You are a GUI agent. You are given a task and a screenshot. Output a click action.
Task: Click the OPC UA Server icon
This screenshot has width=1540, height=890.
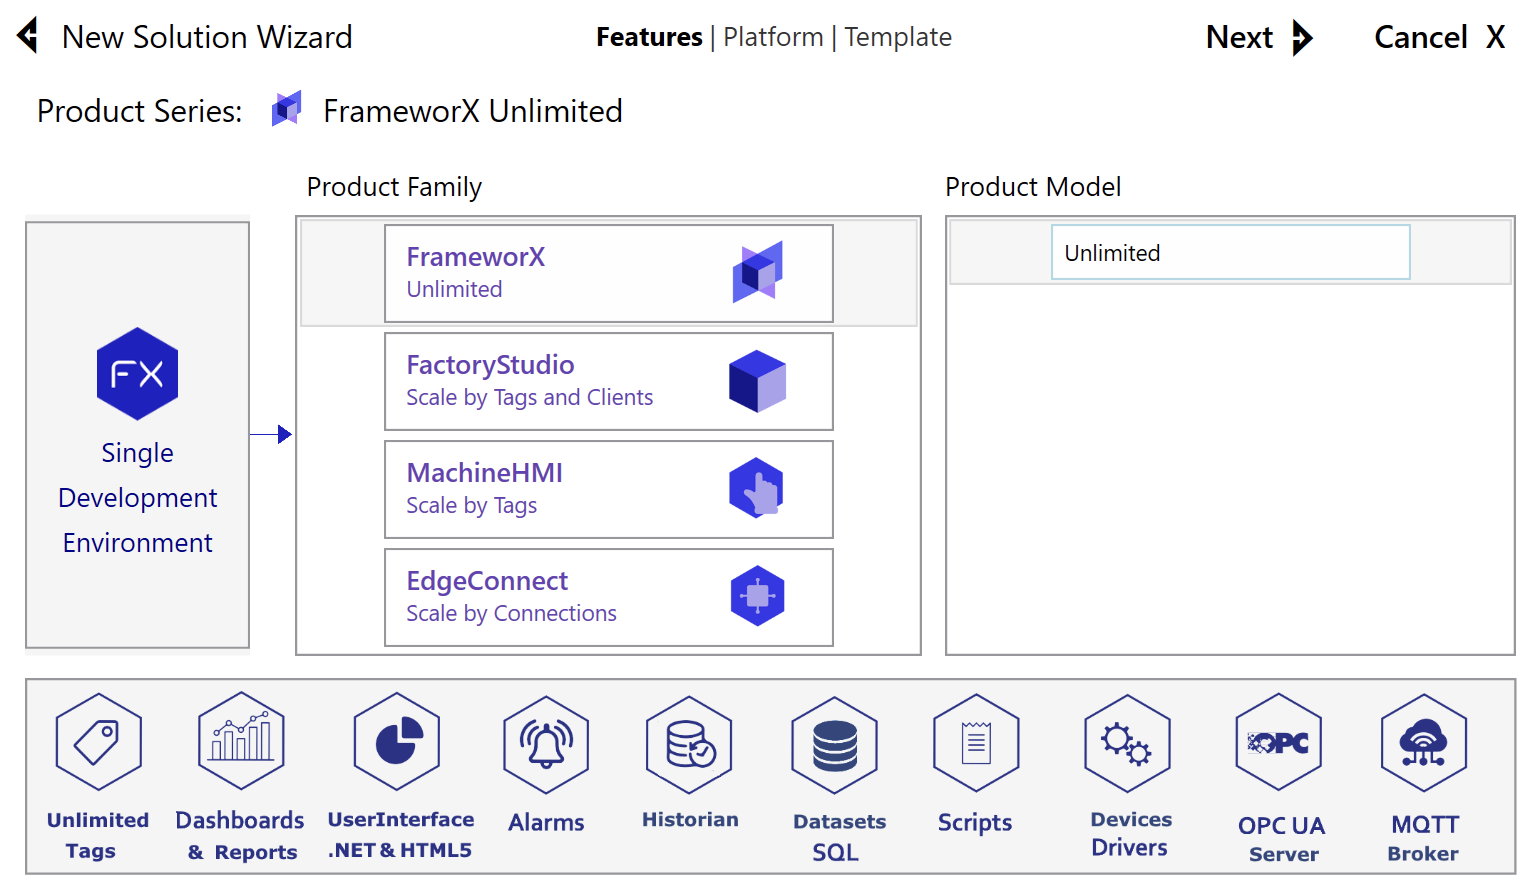click(1278, 744)
